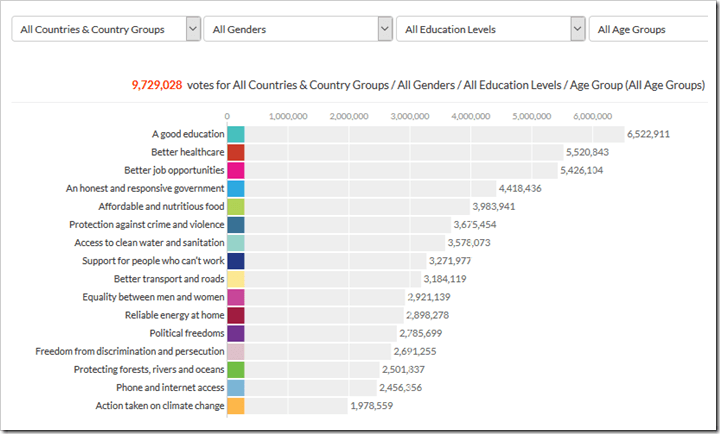The height and width of the screenshot is (434, 720).
Task: Select the green Affordable and nutritious food swatch
Action: [x=236, y=207]
